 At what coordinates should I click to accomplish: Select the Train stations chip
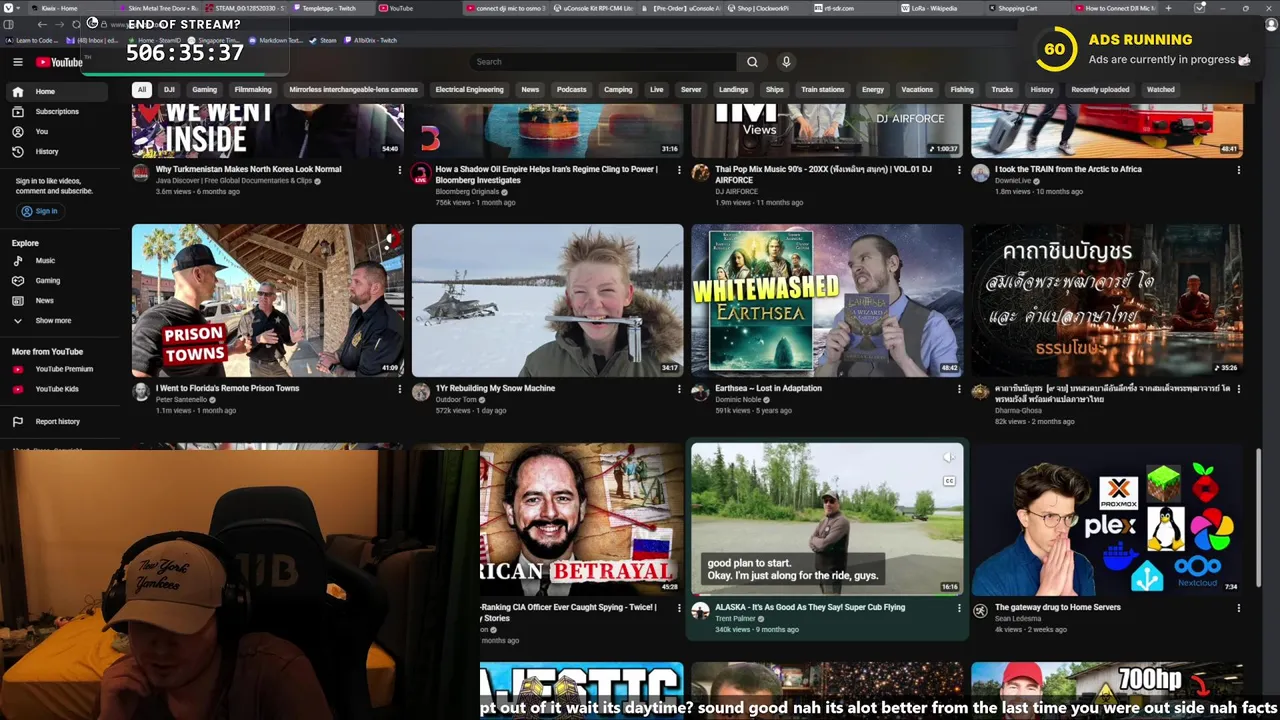823,90
